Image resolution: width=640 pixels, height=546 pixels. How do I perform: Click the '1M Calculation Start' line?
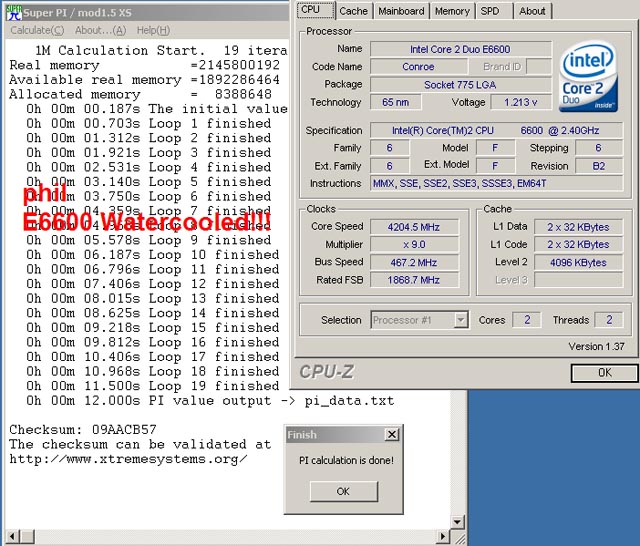coord(161,51)
